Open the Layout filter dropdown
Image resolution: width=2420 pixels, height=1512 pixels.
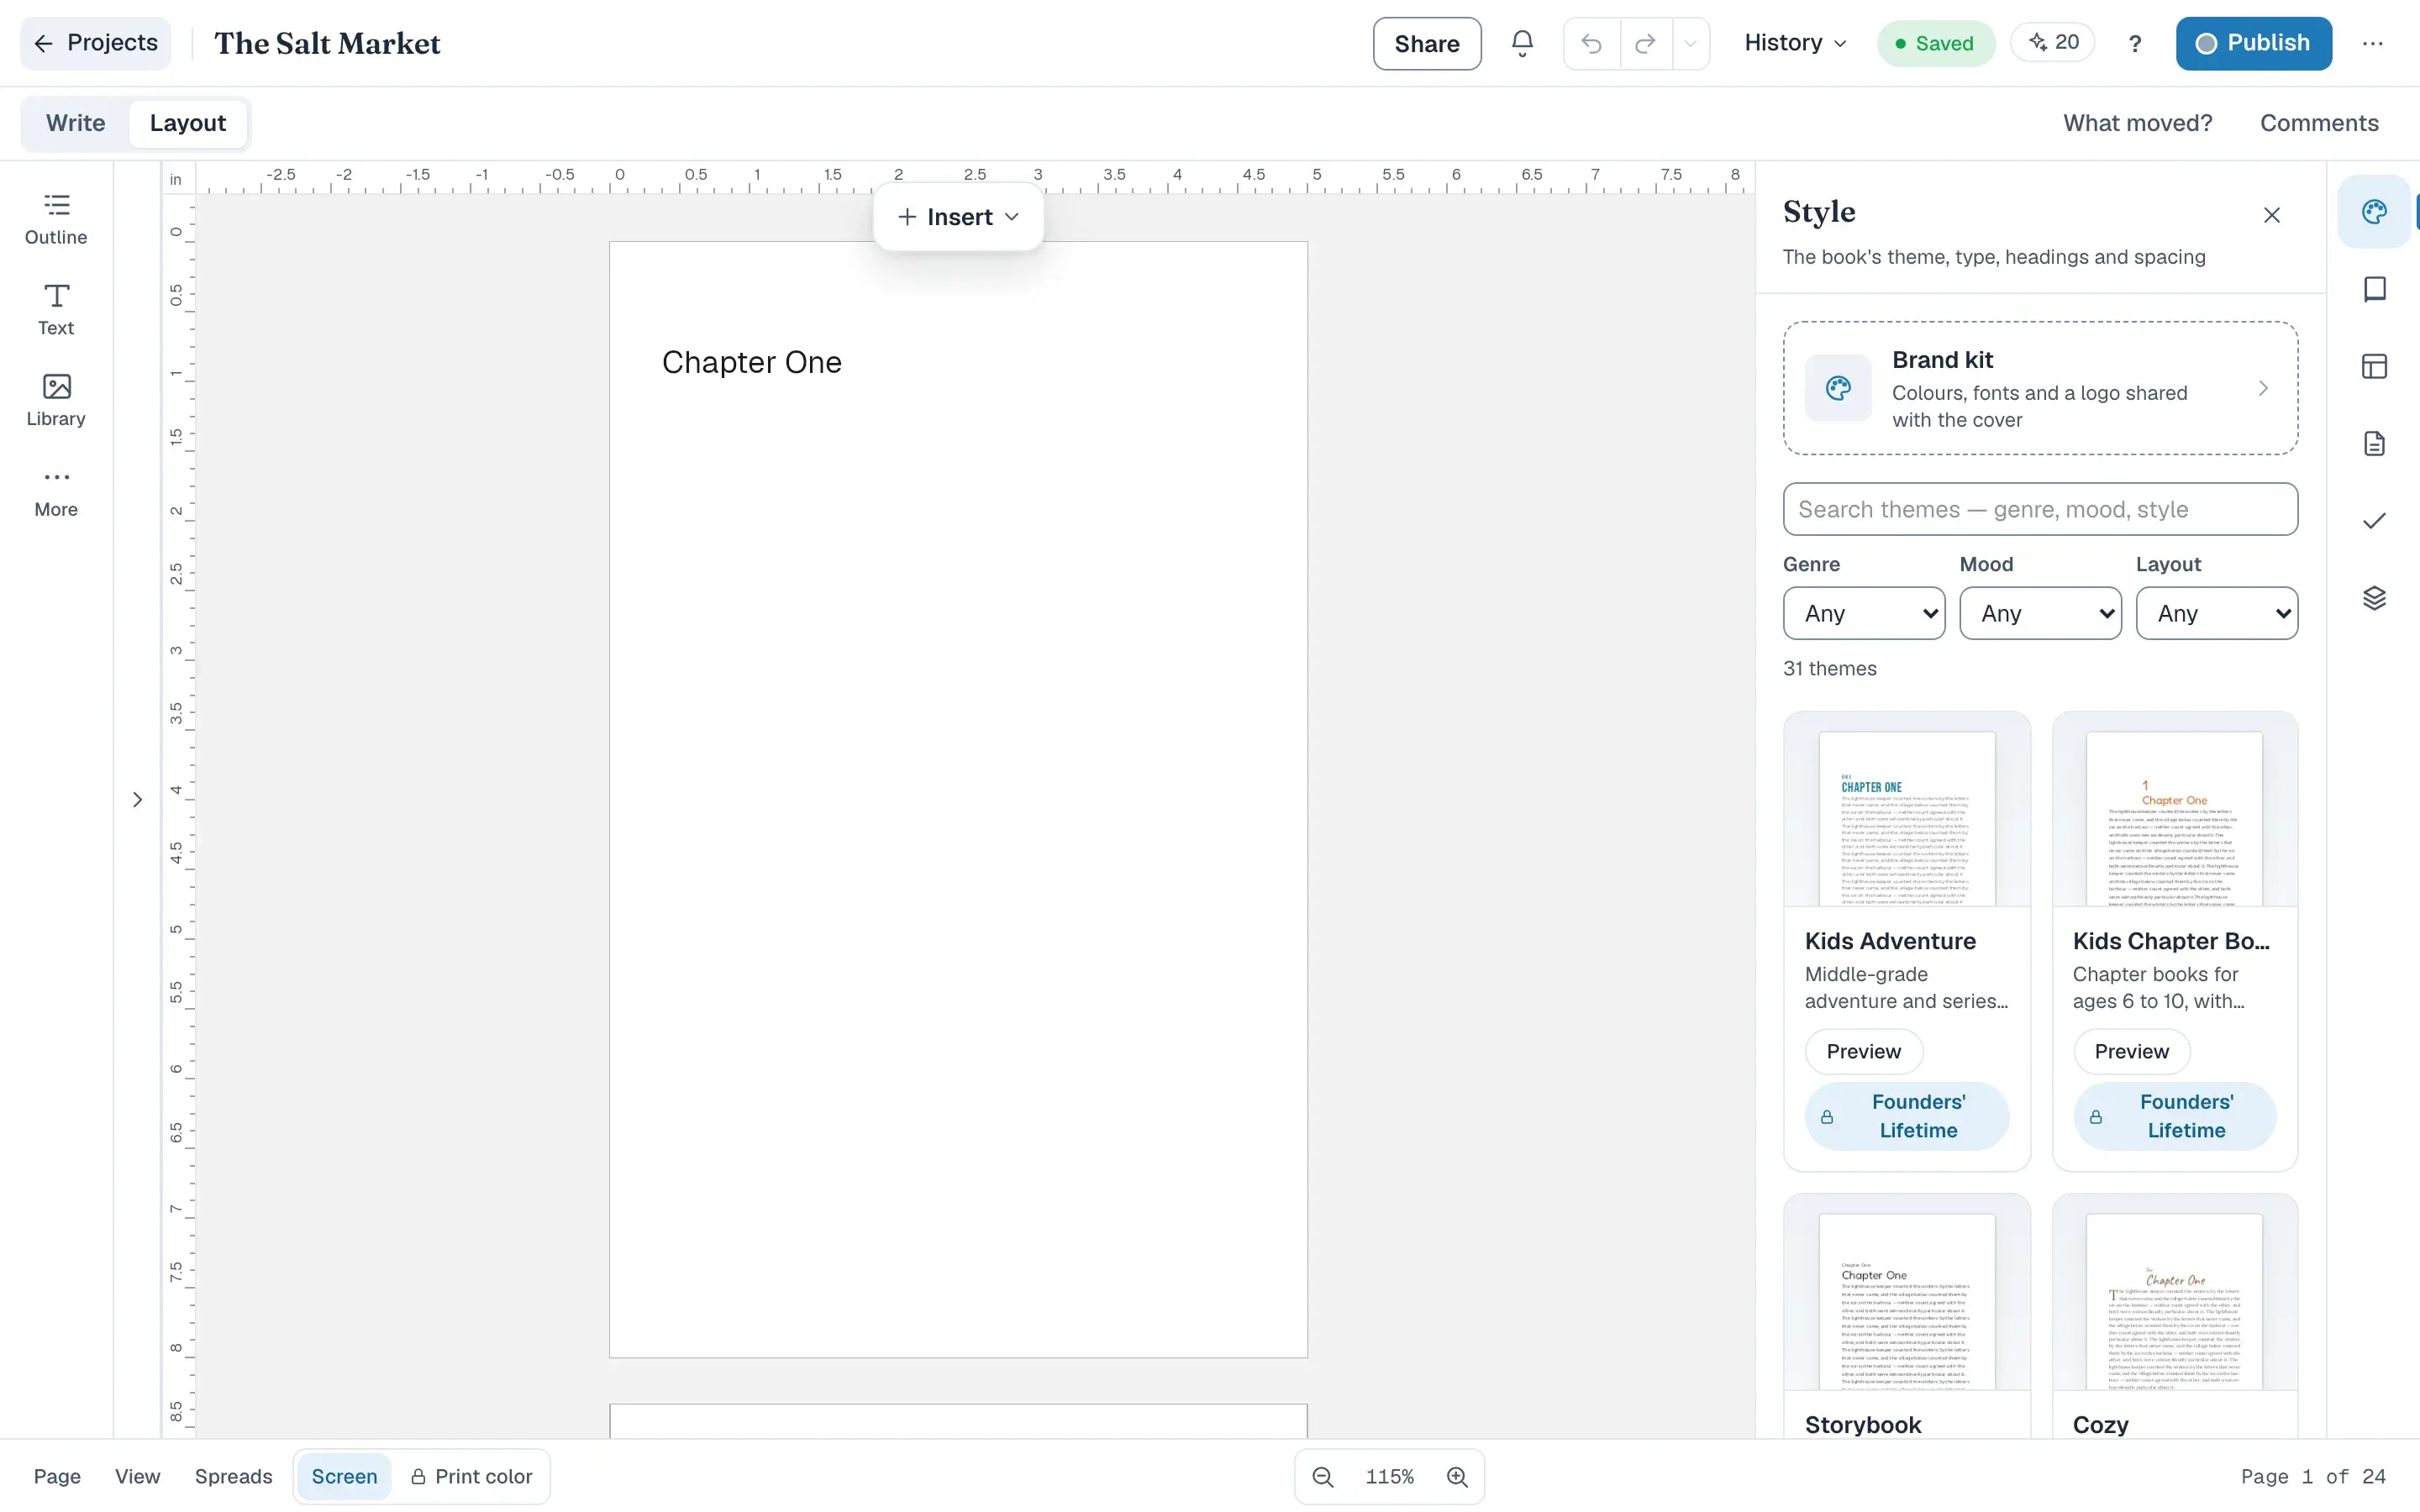[2217, 613]
